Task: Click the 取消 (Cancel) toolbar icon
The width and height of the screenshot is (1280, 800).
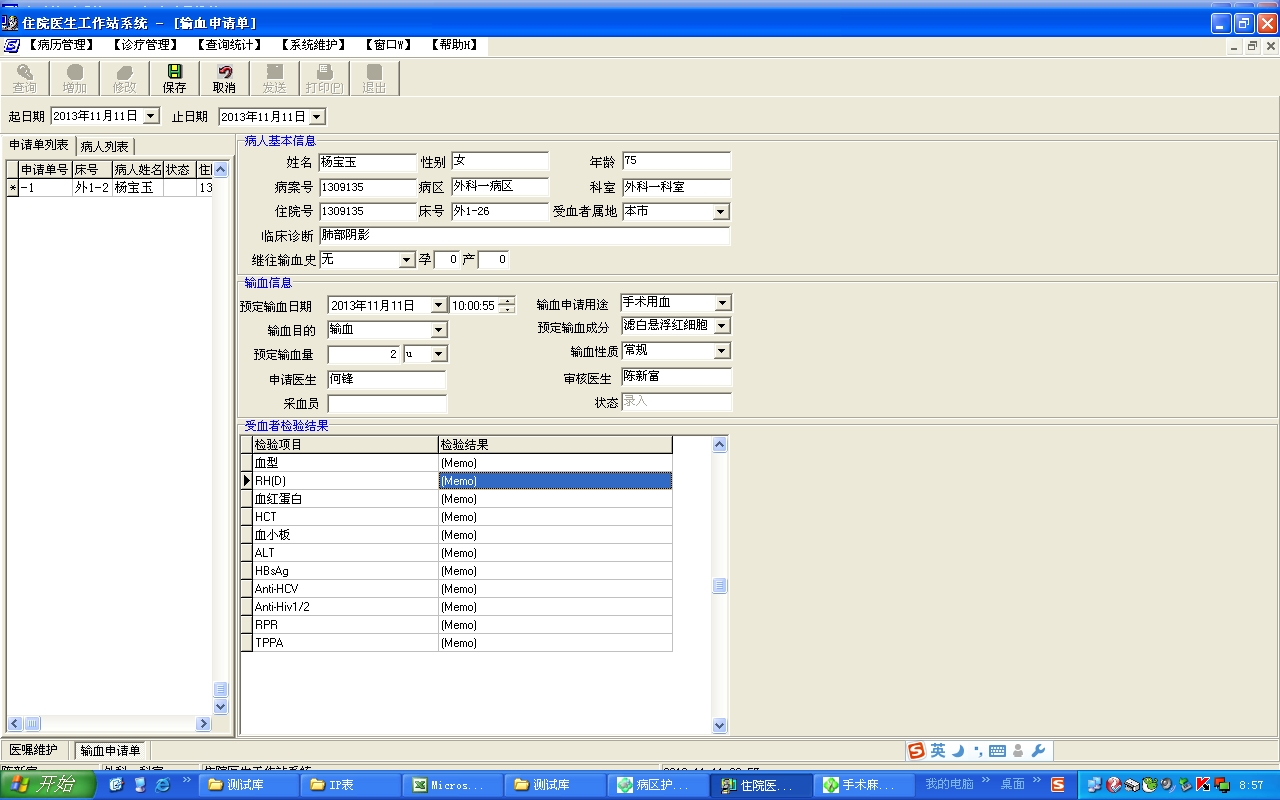Action: 224,78
